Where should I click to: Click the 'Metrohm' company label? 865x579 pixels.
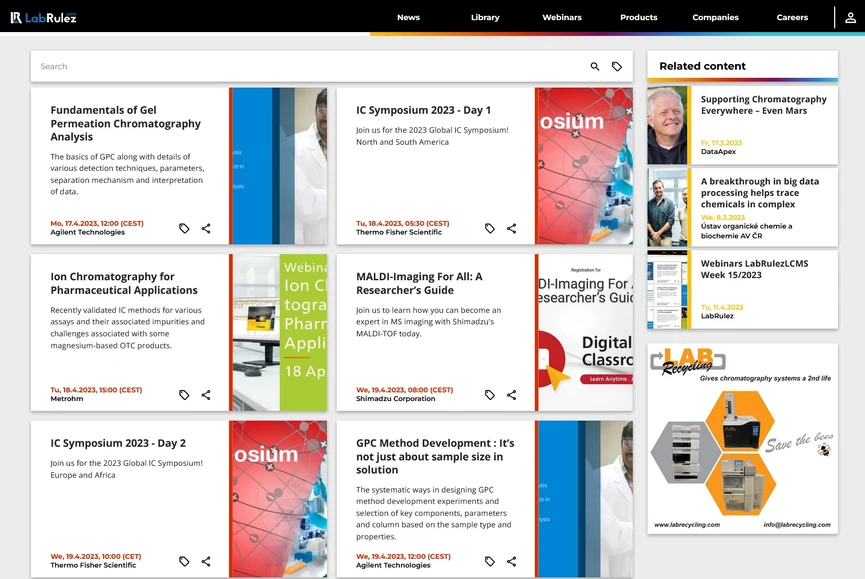tap(67, 399)
